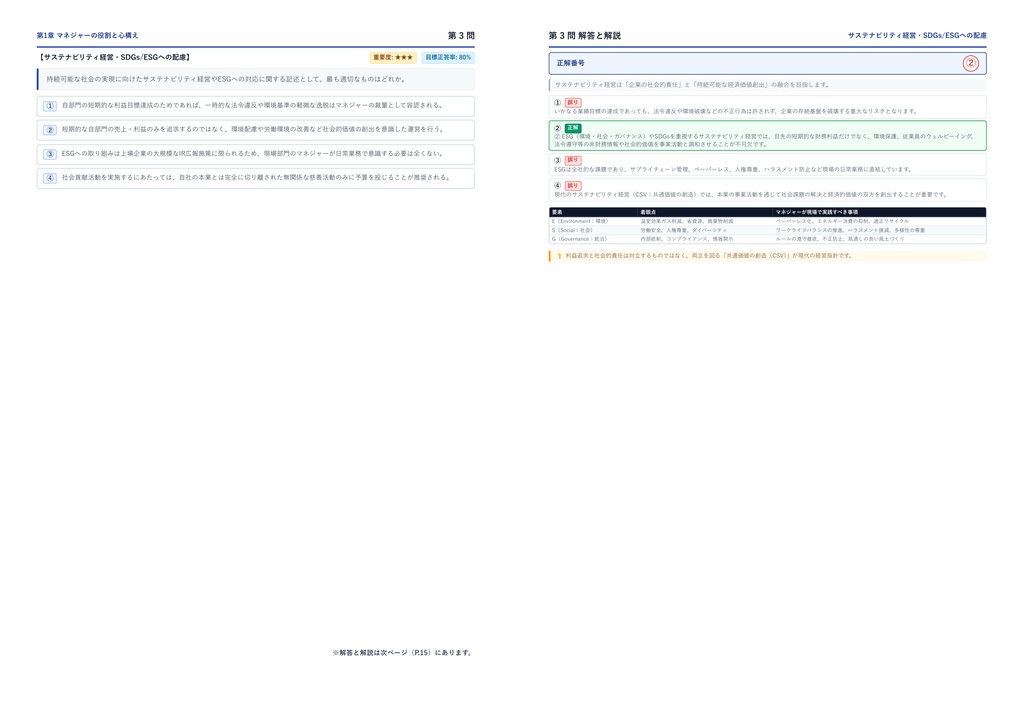Select answer choice starting 社会貢献活動を実施する

[255, 178]
